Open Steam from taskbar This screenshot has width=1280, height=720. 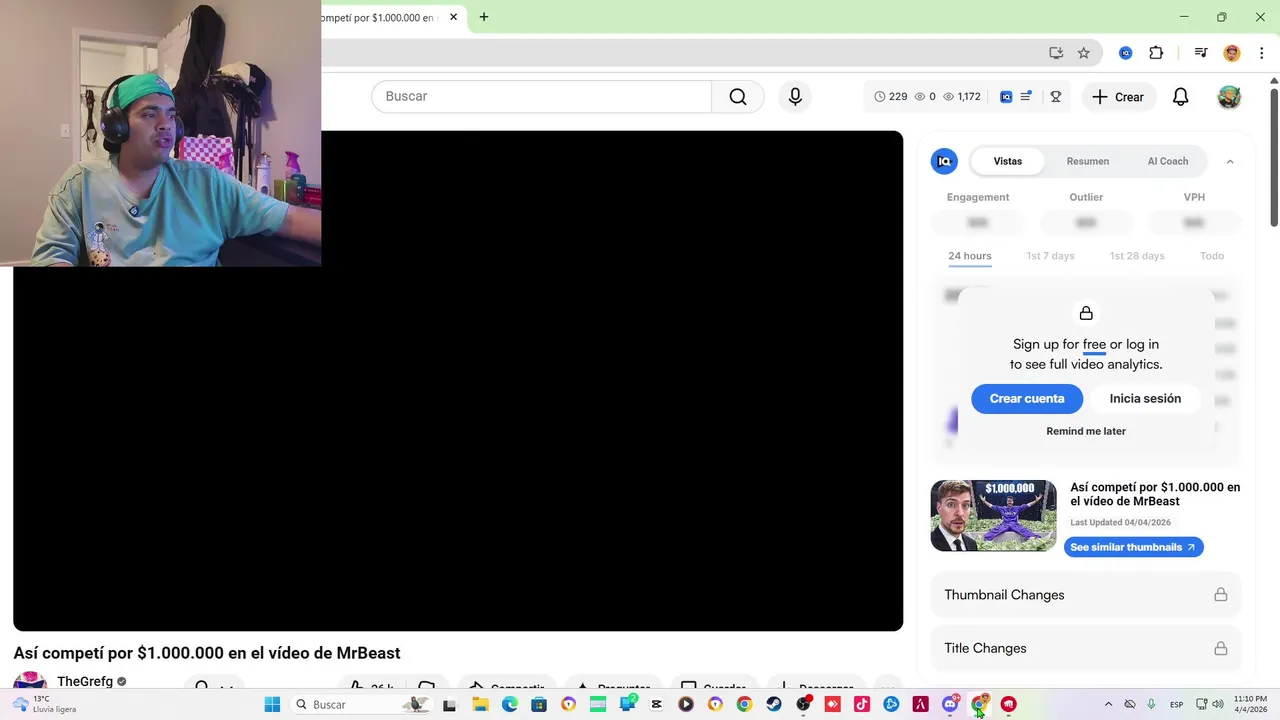(x=774, y=704)
